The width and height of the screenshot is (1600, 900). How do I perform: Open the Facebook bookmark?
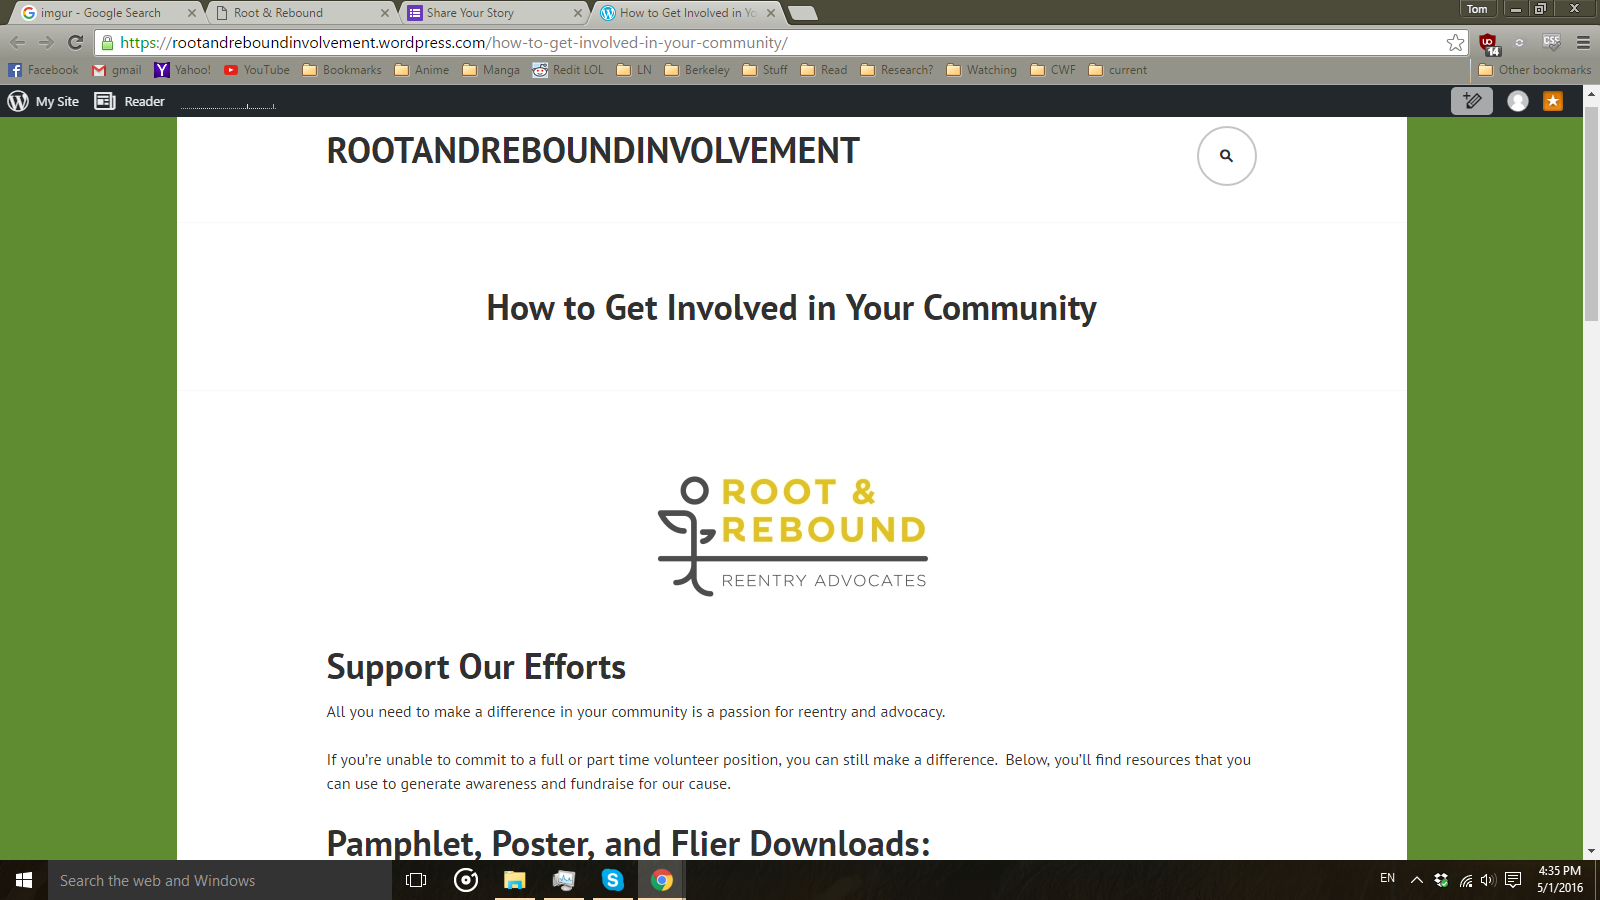tap(43, 70)
